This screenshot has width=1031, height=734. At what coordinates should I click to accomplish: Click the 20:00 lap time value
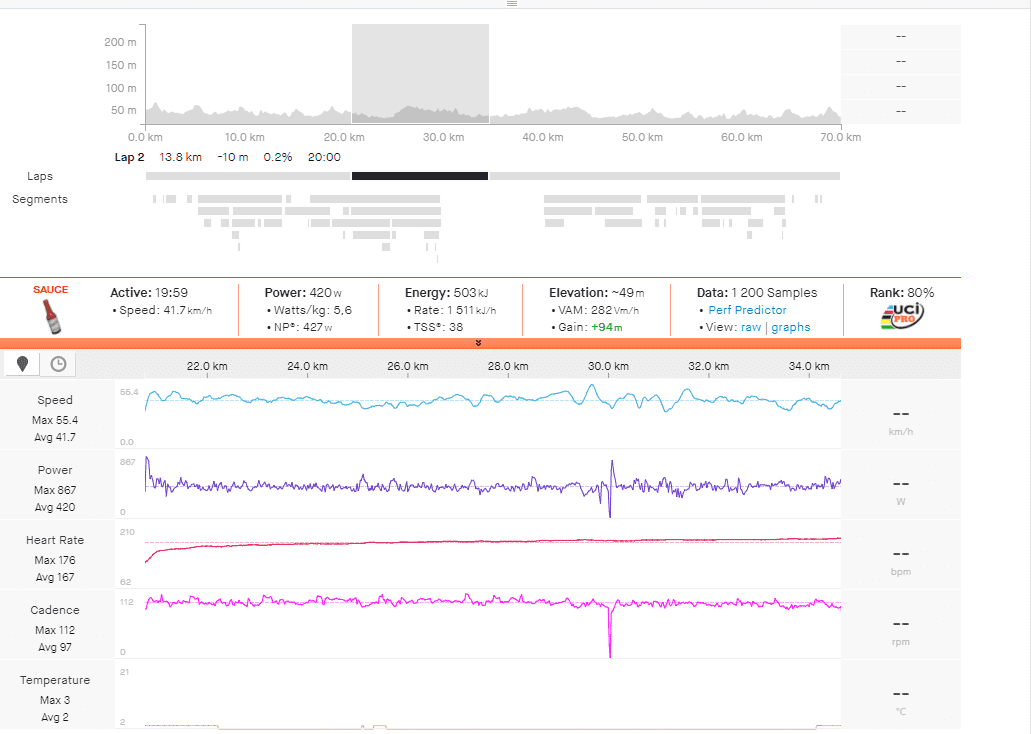324,157
